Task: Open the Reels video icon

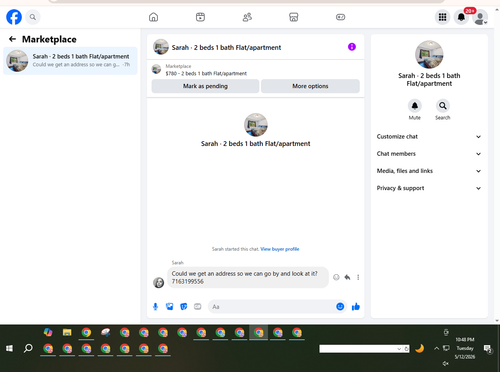Action: tap(200, 17)
